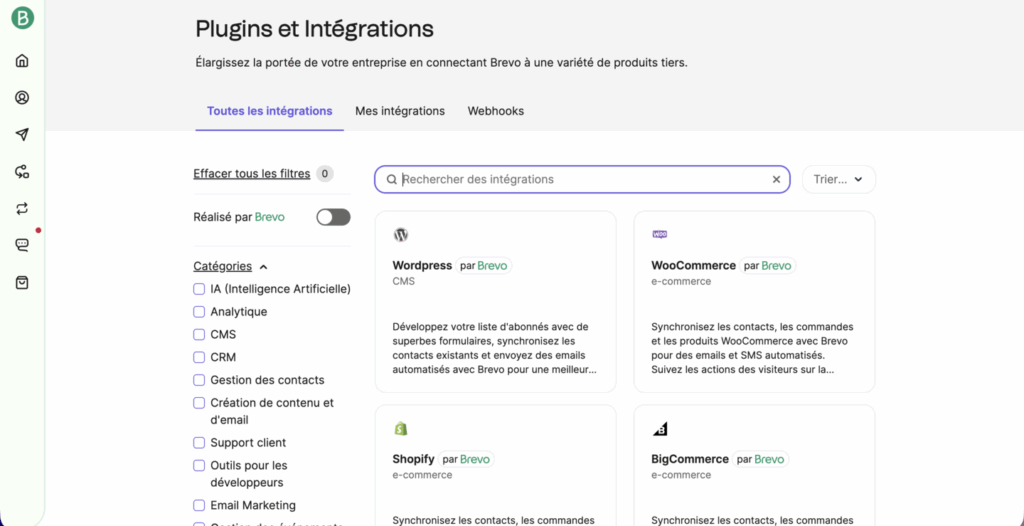
Task: Switch to Toutes les intégrations tab
Action: (270, 111)
